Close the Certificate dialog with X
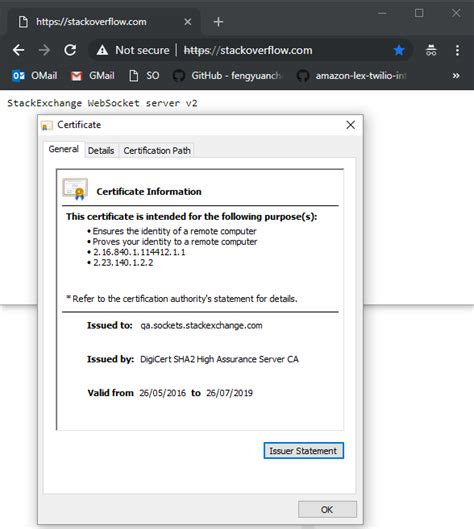 coord(351,125)
